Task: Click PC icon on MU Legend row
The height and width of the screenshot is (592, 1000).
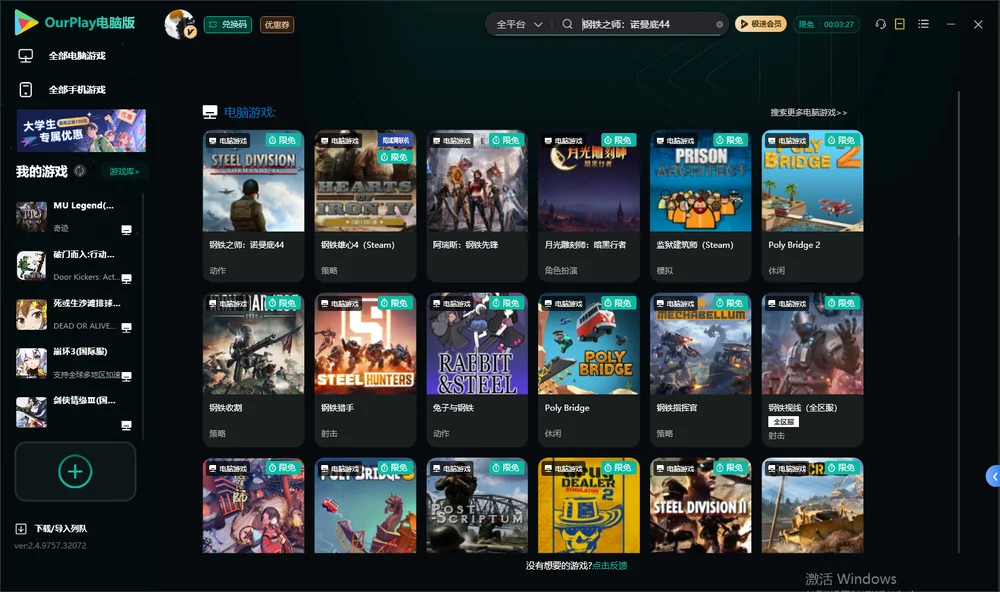Action: (126, 230)
